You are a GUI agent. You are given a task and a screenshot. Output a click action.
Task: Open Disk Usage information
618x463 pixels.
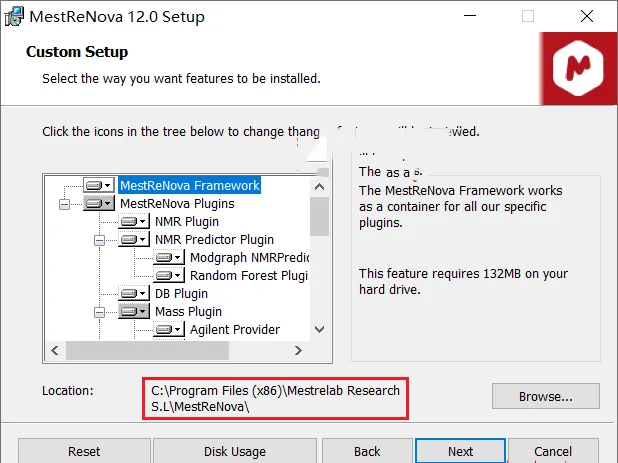(x=235, y=451)
